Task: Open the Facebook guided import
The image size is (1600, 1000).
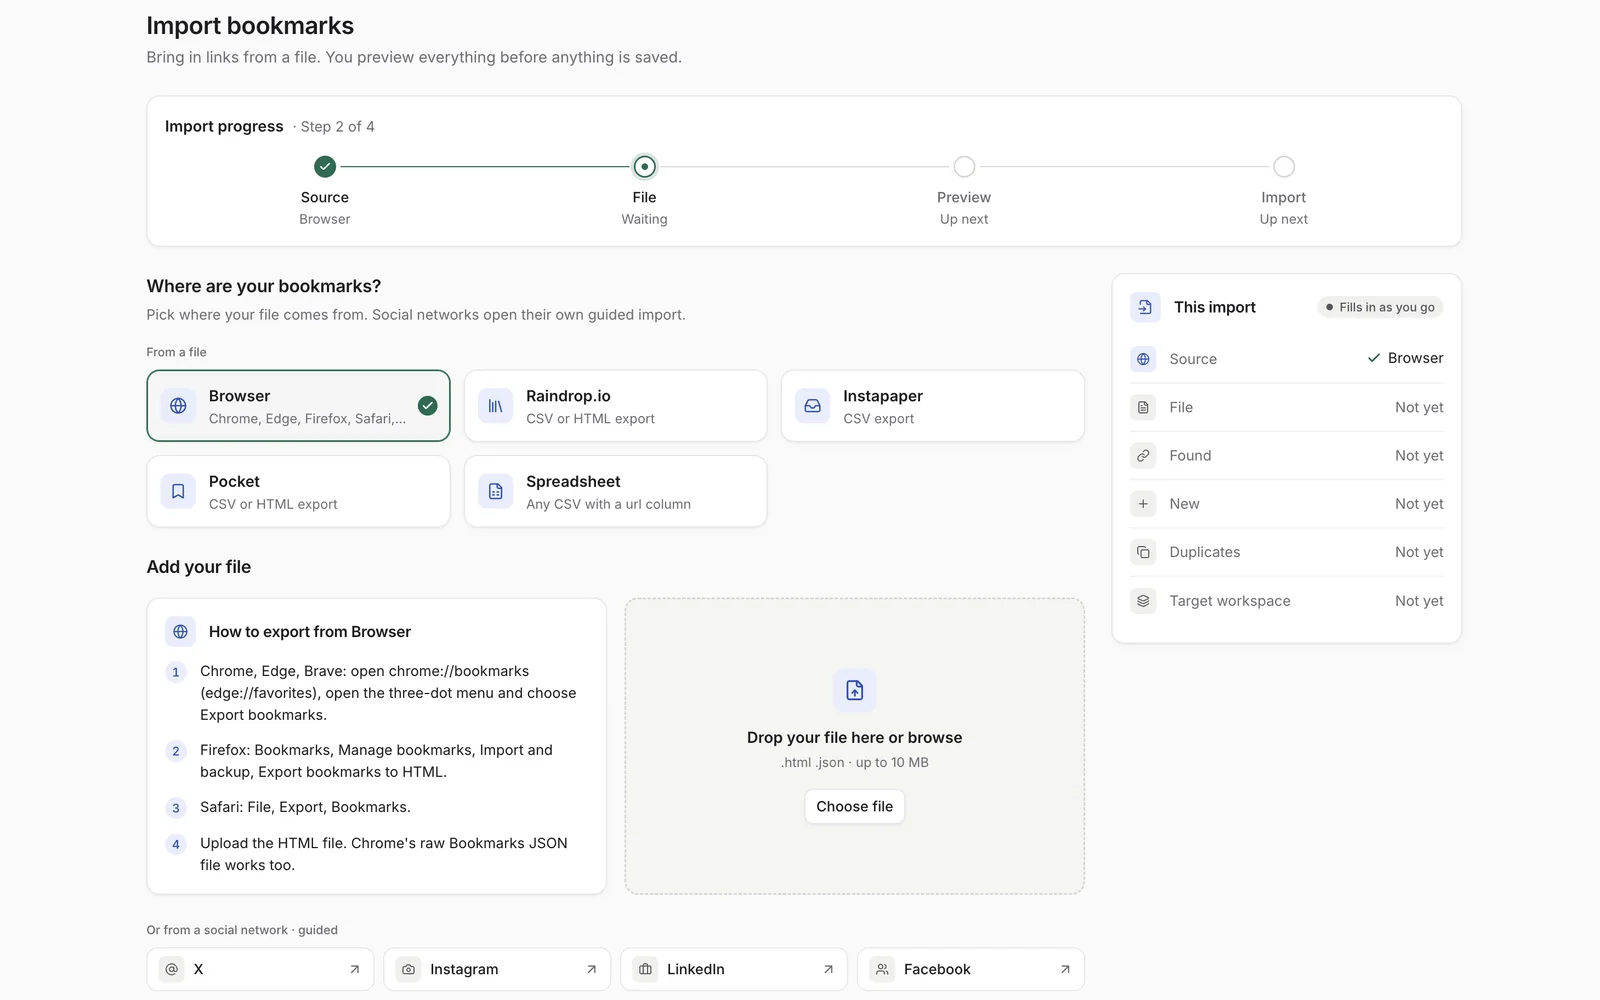Action: point(971,969)
